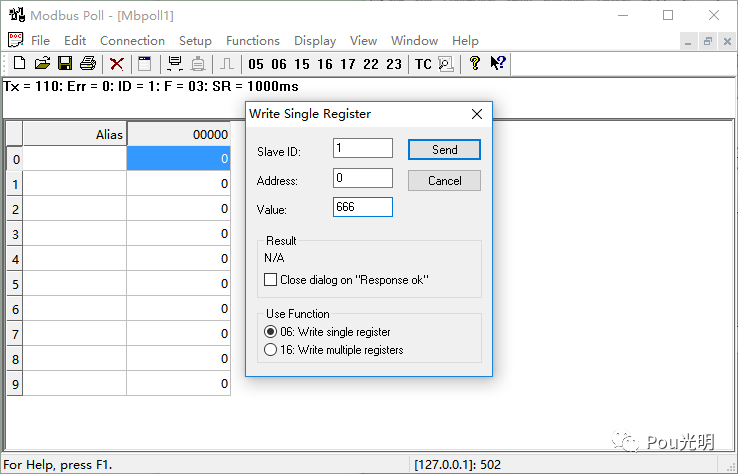Screen dimensions: 738x474
Task: Open the Connection menu
Action: pos(132,41)
